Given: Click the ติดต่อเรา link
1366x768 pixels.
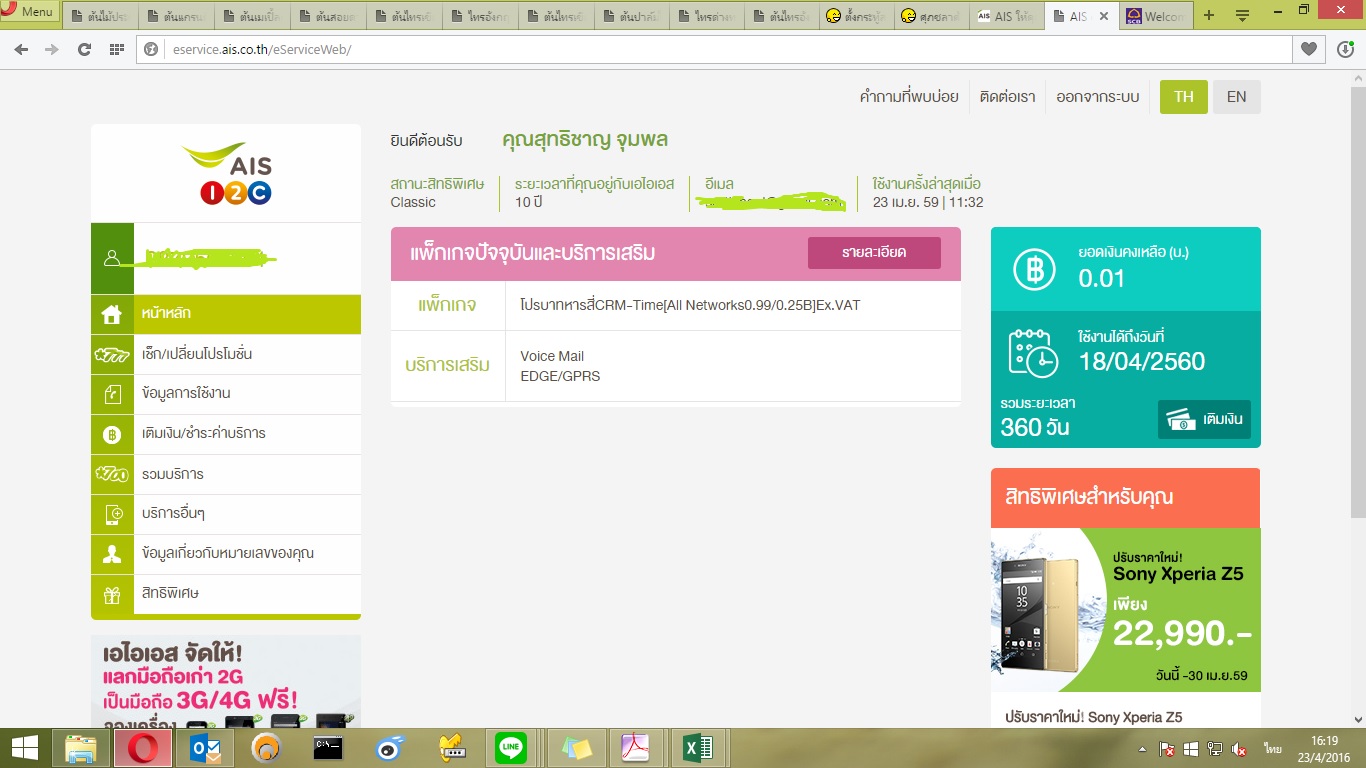Looking at the screenshot, I should pos(1007,97).
